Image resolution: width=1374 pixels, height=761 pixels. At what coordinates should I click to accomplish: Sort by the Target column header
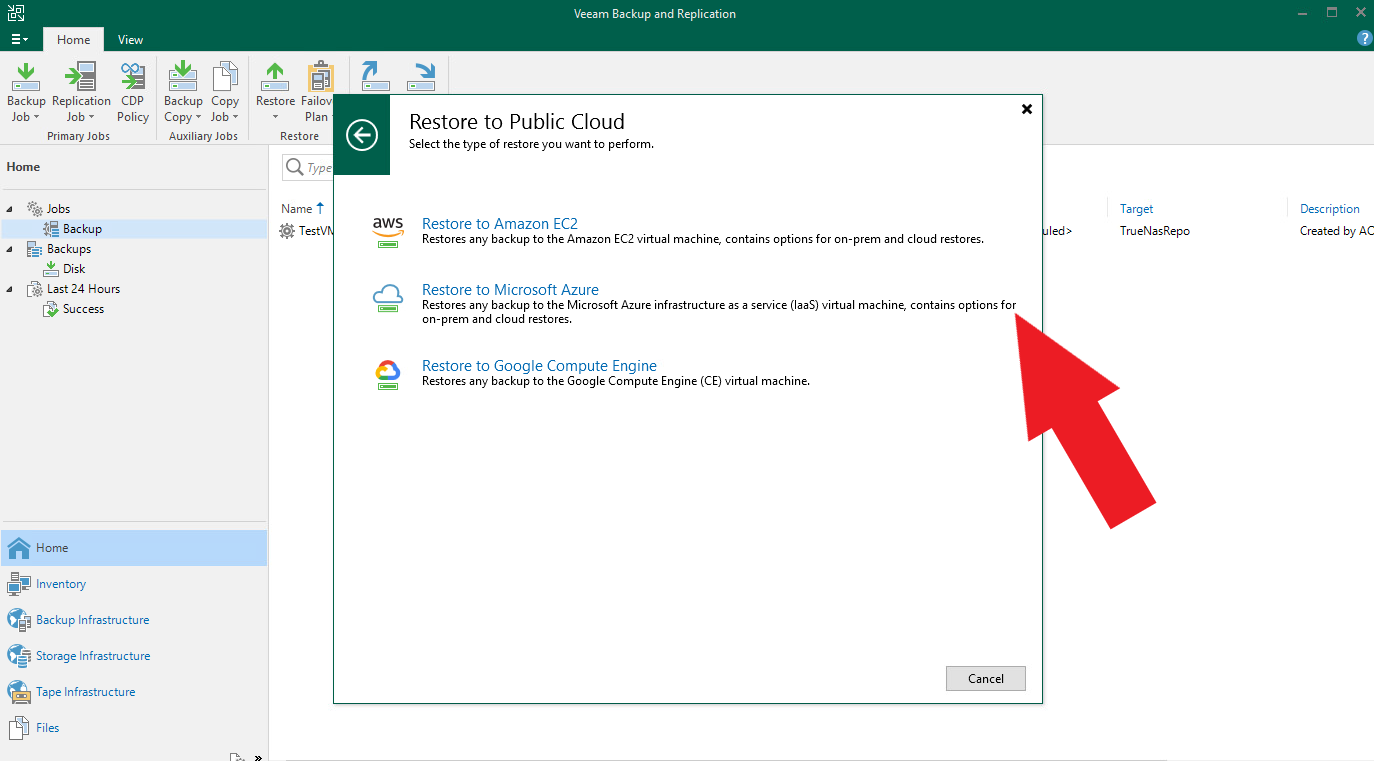1137,209
